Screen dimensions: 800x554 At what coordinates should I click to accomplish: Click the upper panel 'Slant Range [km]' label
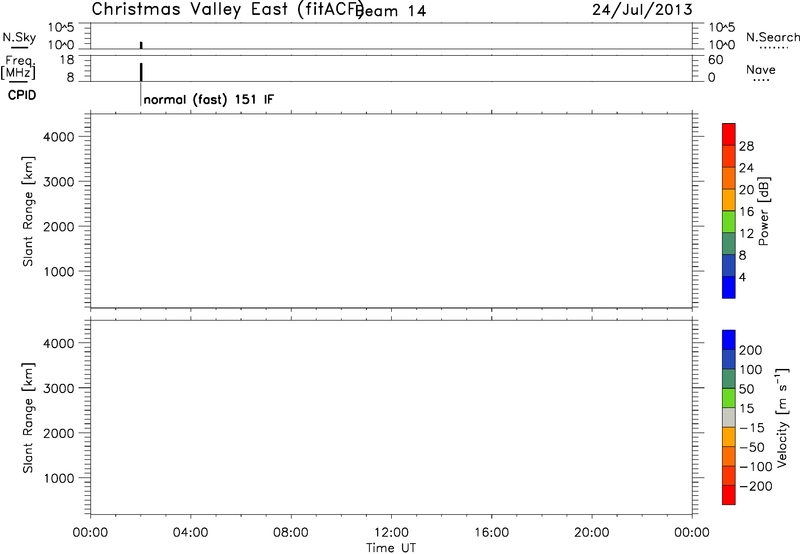(x=28, y=211)
